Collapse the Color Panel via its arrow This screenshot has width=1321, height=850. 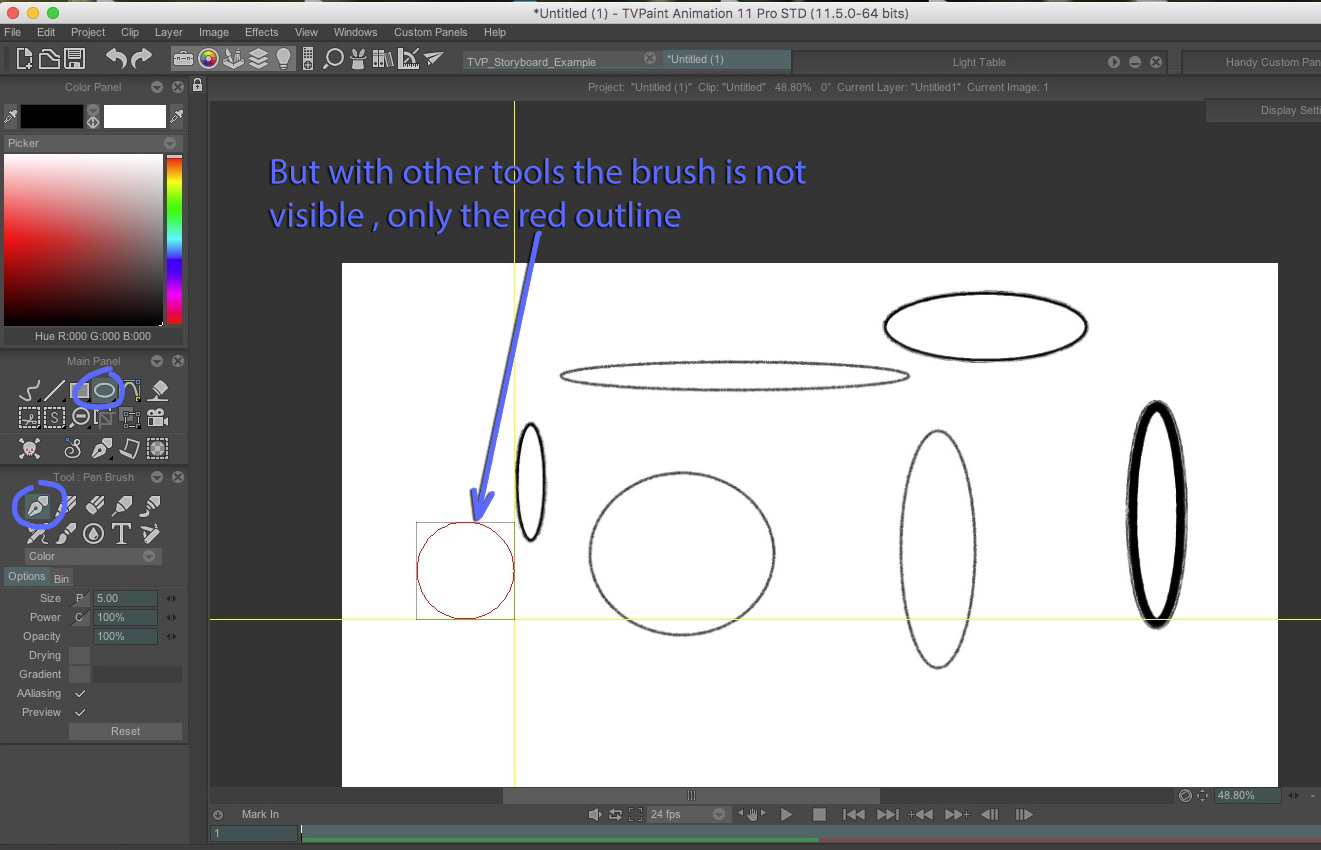156,87
